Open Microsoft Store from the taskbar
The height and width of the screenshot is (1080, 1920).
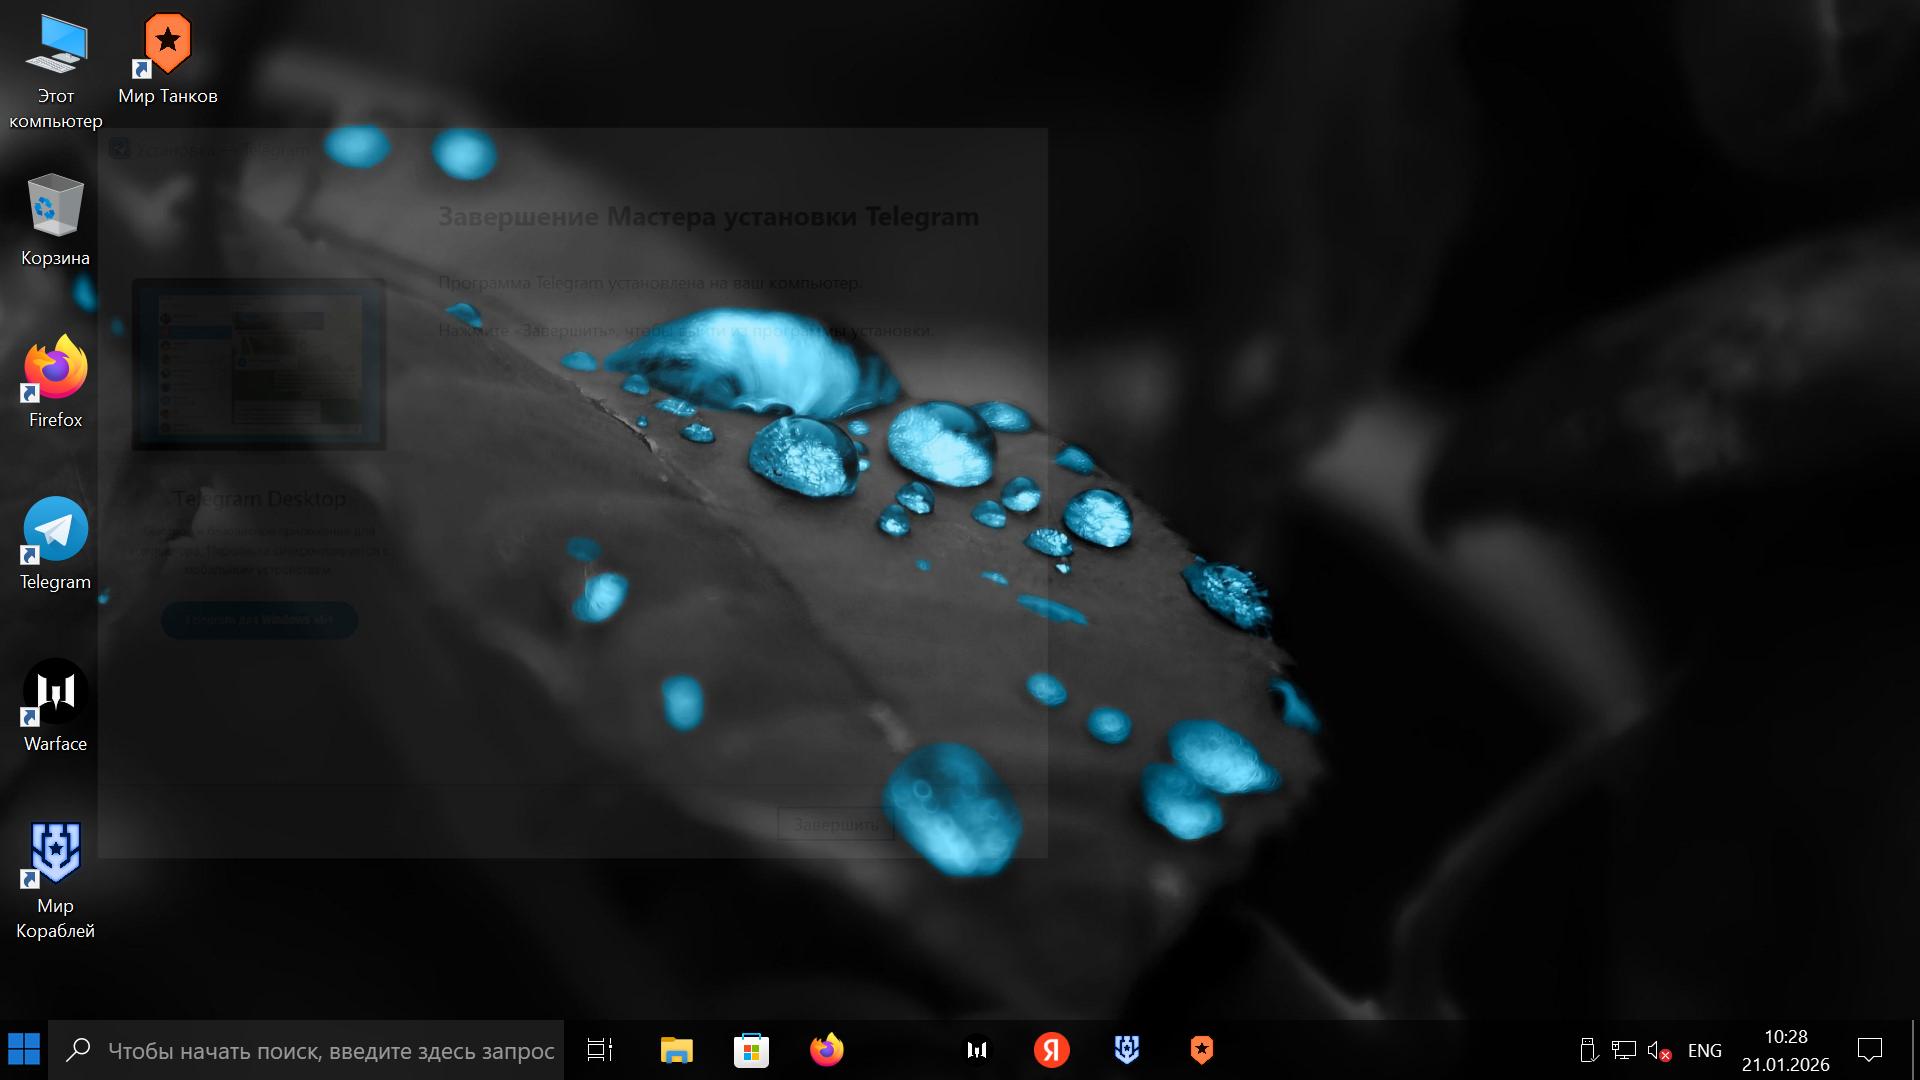tap(751, 1050)
